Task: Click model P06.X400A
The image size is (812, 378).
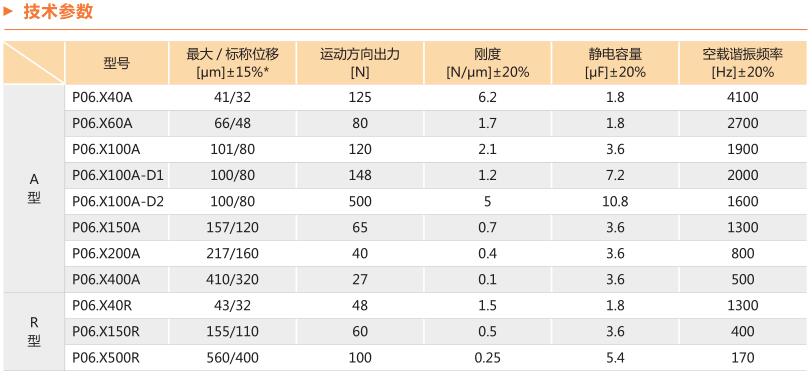Action: (106, 279)
